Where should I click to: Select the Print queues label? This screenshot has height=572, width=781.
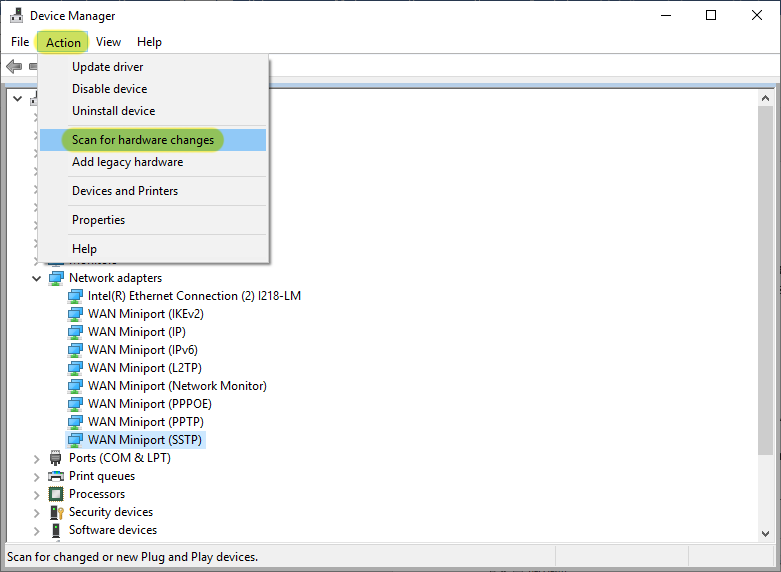point(102,476)
